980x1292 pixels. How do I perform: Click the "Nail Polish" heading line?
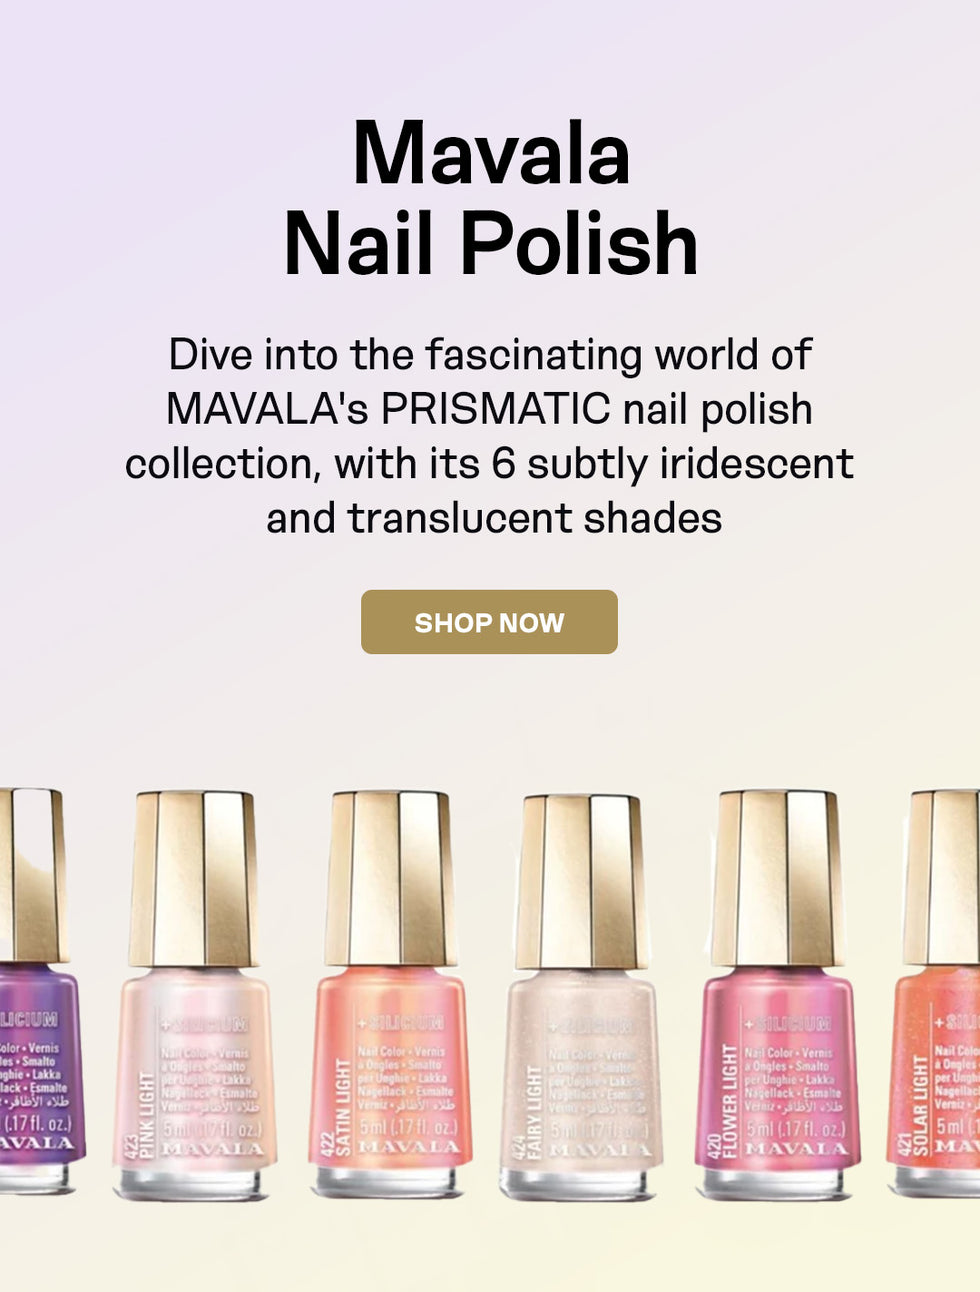coord(491,245)
